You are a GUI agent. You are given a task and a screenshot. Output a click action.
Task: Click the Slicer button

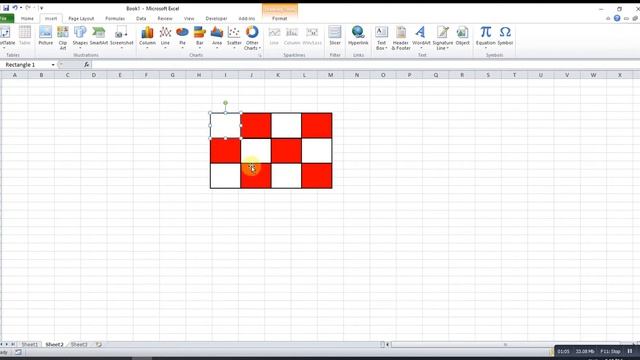[x=335, y=35]
